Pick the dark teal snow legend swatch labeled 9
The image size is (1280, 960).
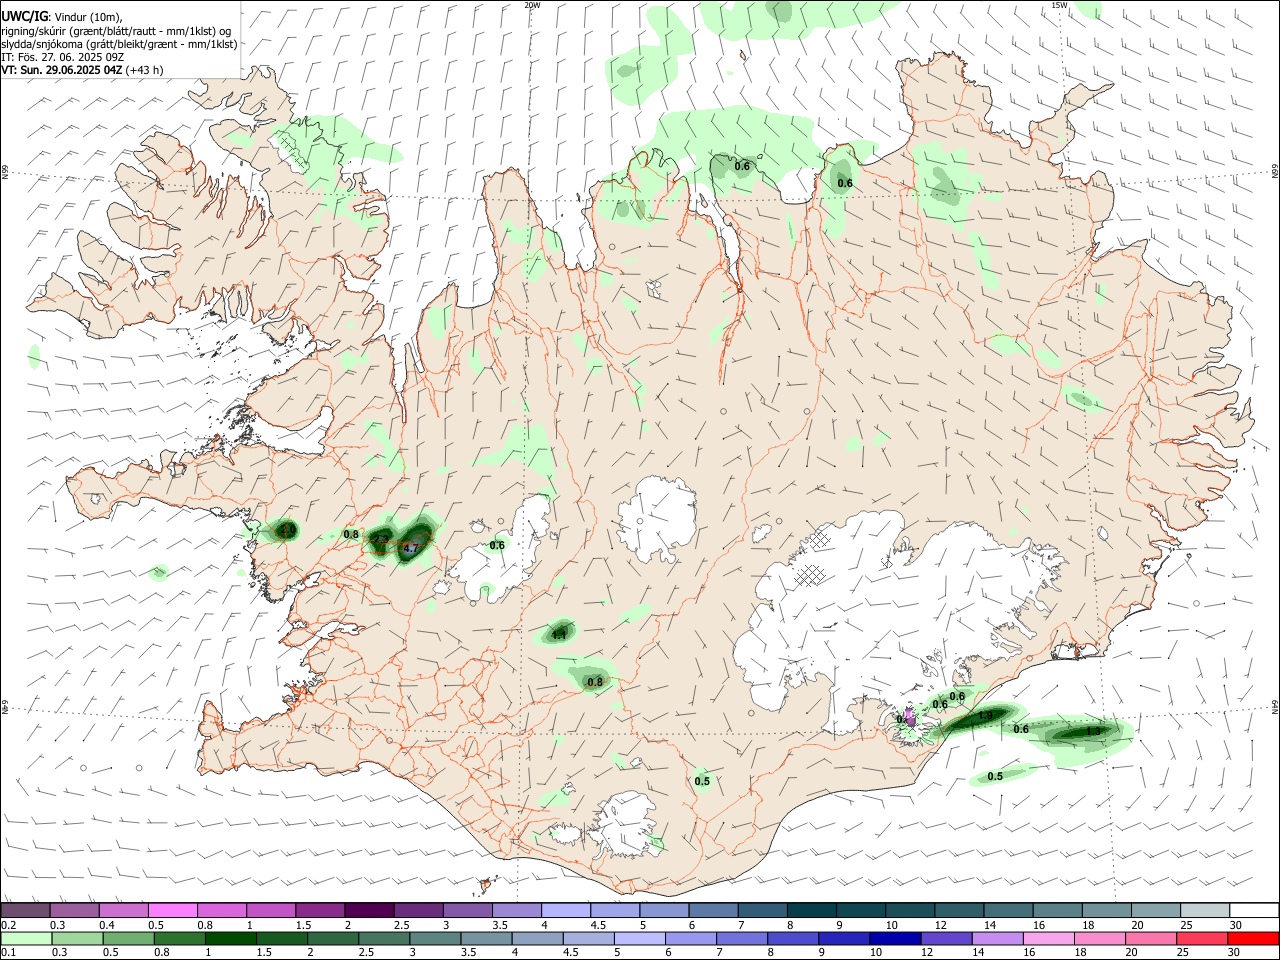(x=859, y=911)
